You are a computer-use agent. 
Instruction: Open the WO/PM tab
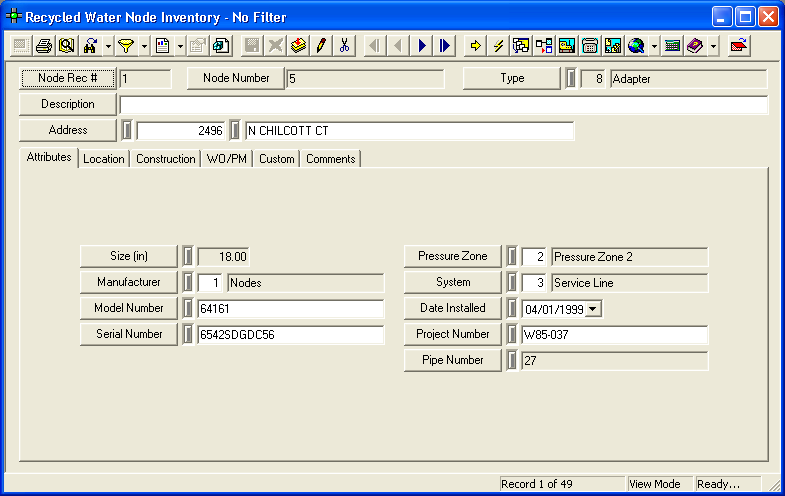pos(227,159)
